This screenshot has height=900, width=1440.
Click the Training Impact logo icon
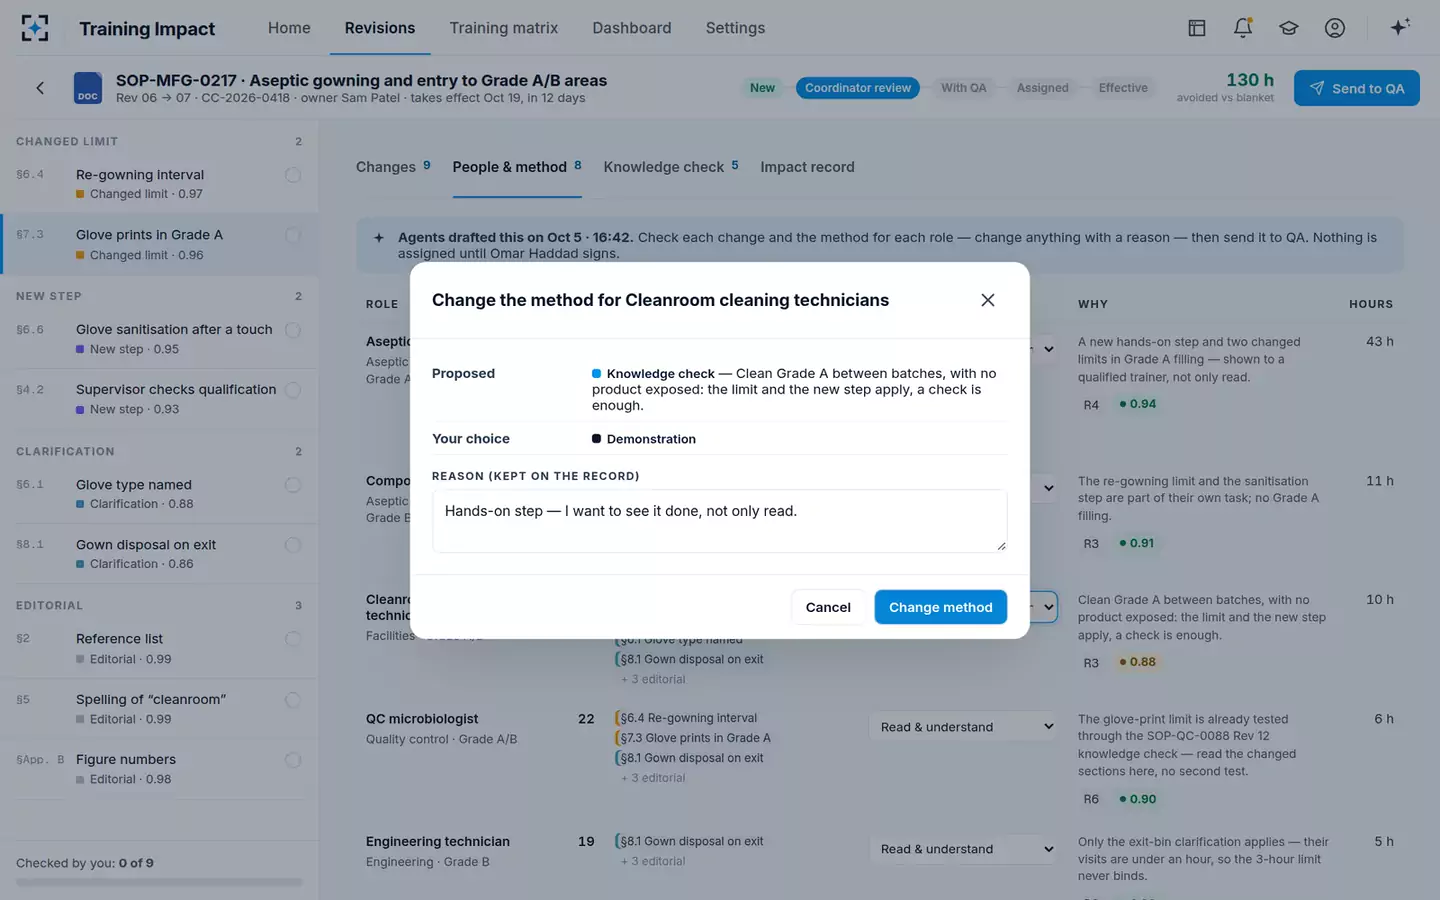pyautogui.click(x=35, y=28)
